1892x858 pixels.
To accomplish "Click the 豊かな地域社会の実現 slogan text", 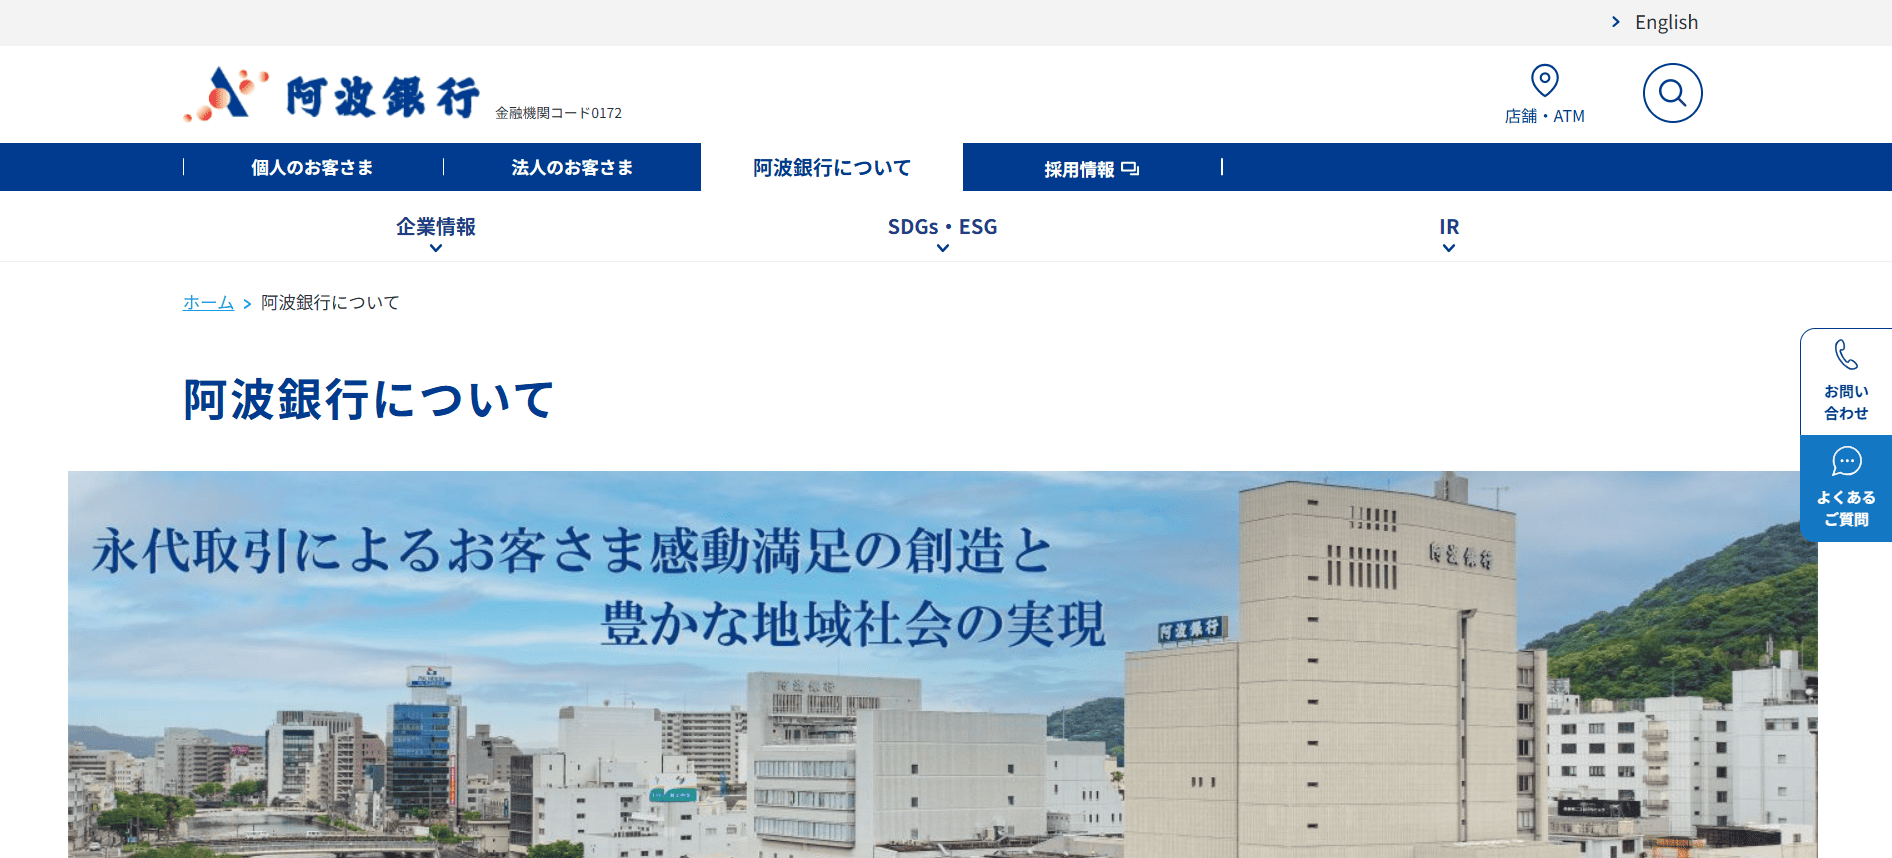I will pos(853,623).
